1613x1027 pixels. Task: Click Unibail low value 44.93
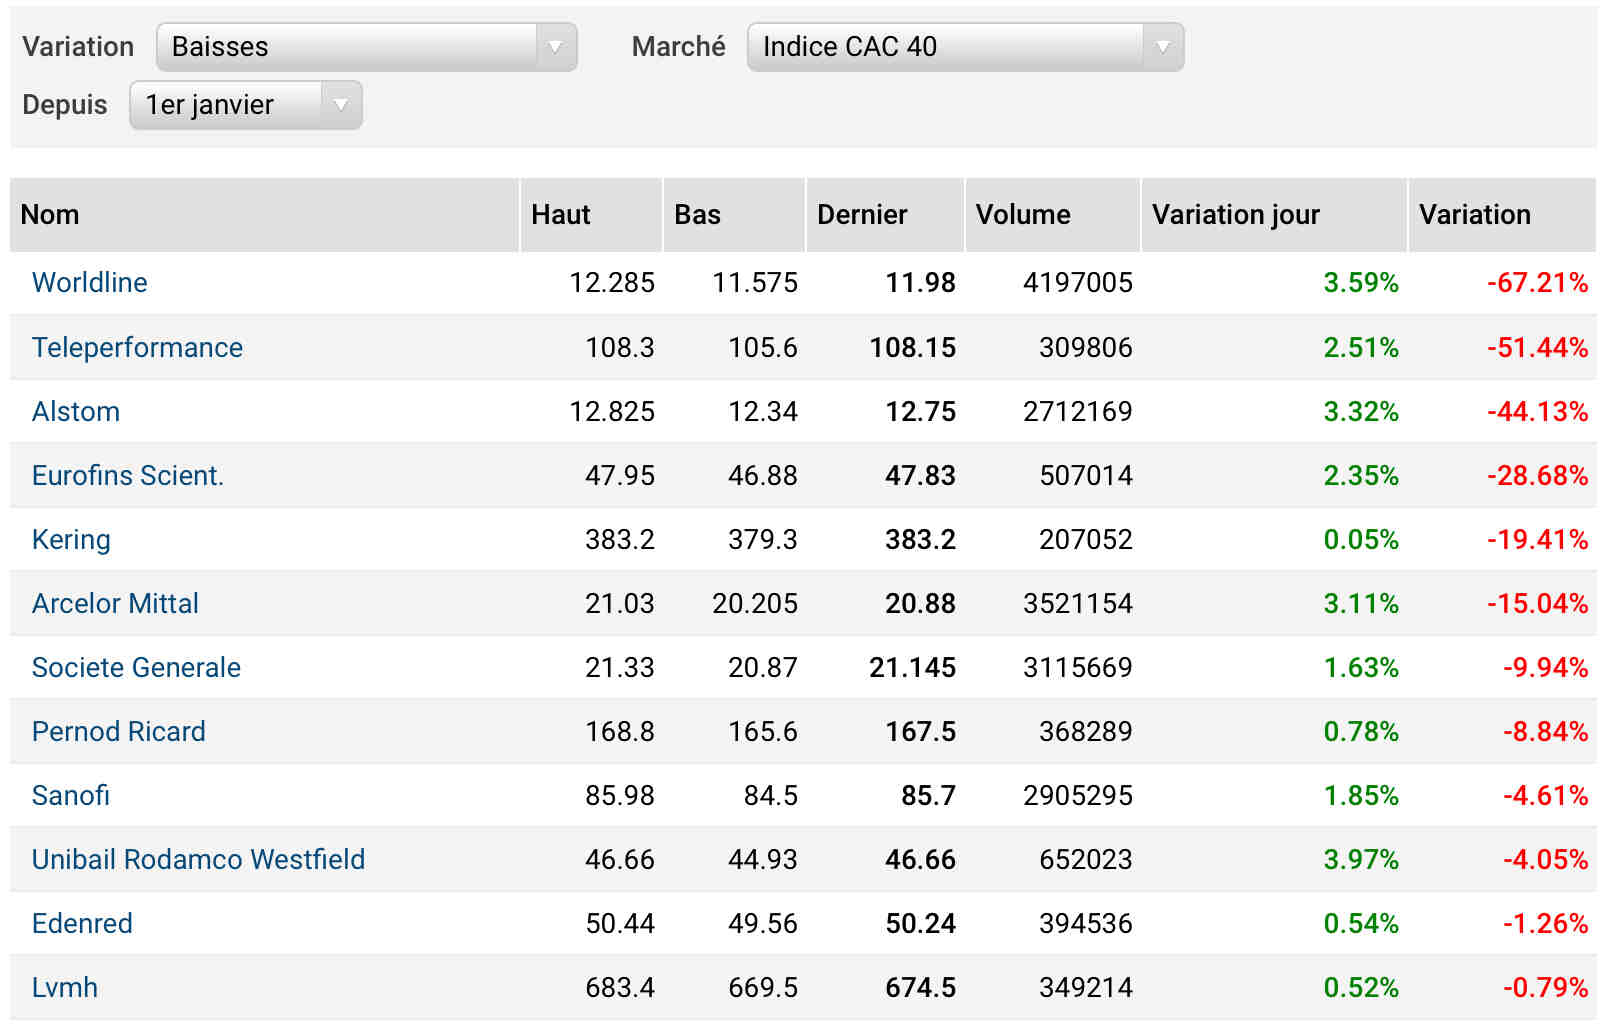point(763,859)
